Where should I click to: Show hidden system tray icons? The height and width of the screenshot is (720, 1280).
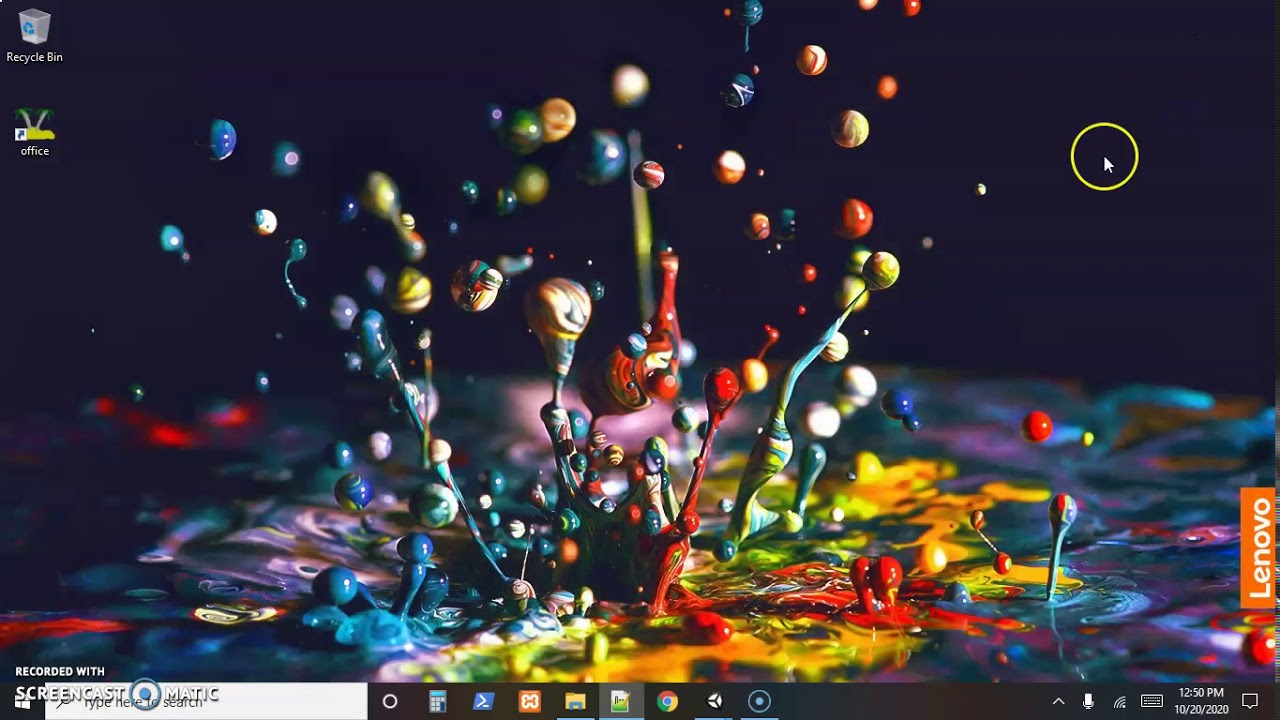pyautogui.click(x=1058, y=701)
